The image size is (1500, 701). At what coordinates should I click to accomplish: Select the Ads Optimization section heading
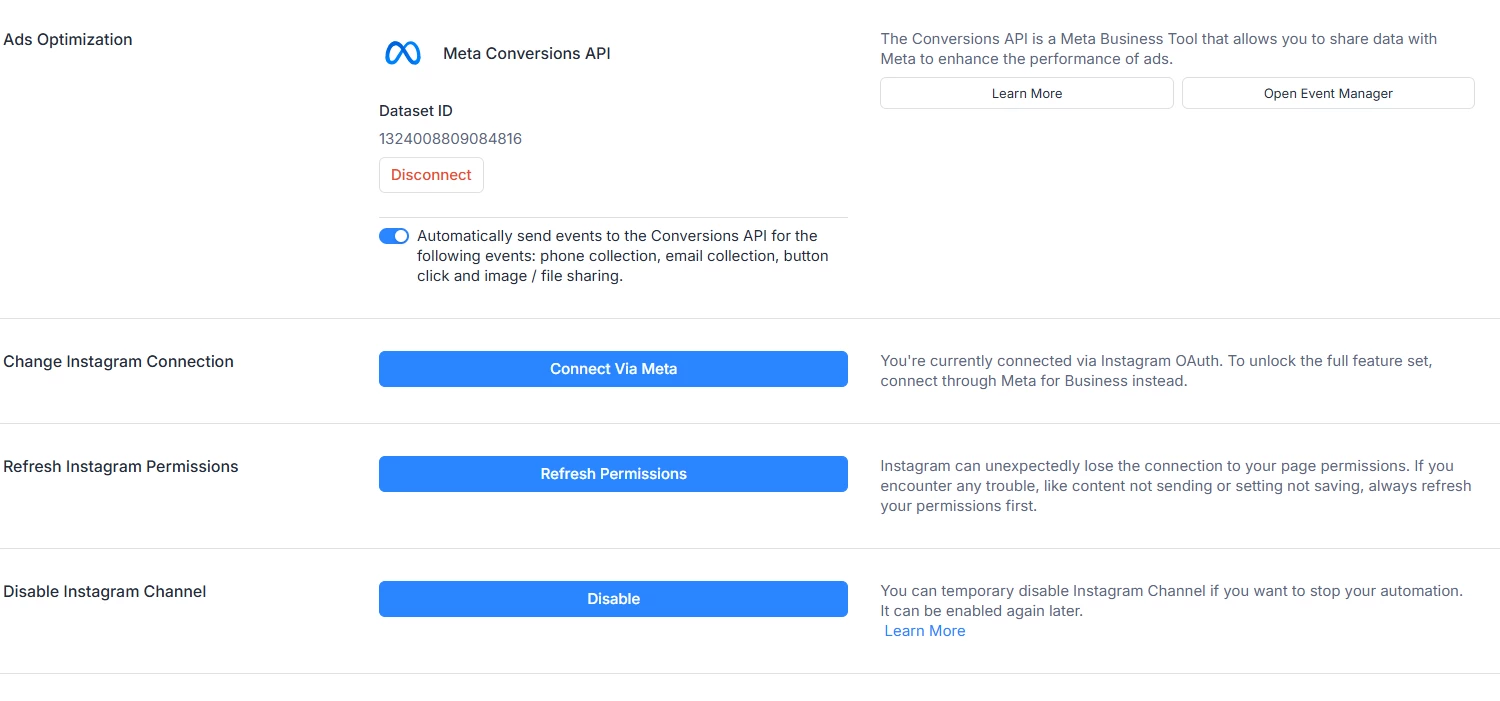tap(68, 40)
